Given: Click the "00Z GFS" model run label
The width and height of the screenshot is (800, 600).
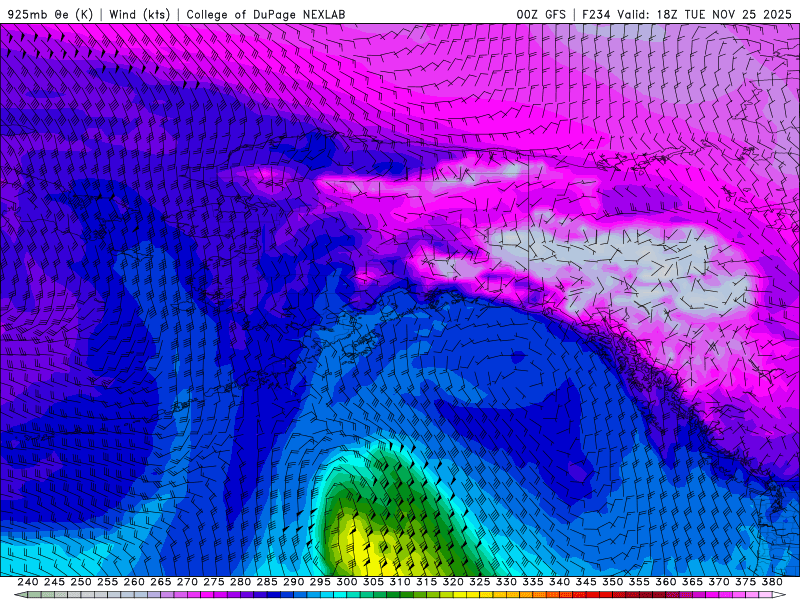Looking at the screenshot, I should [x=541, y=14].
